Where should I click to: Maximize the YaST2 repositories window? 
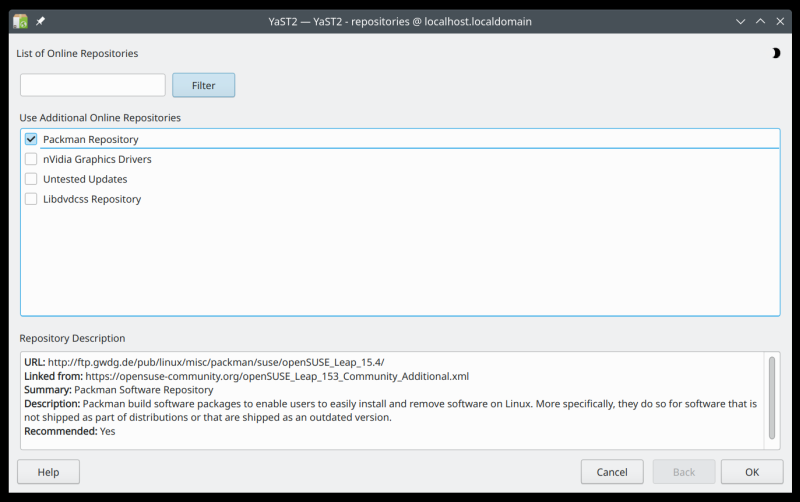pyautogui.click(x=760, y=21)
